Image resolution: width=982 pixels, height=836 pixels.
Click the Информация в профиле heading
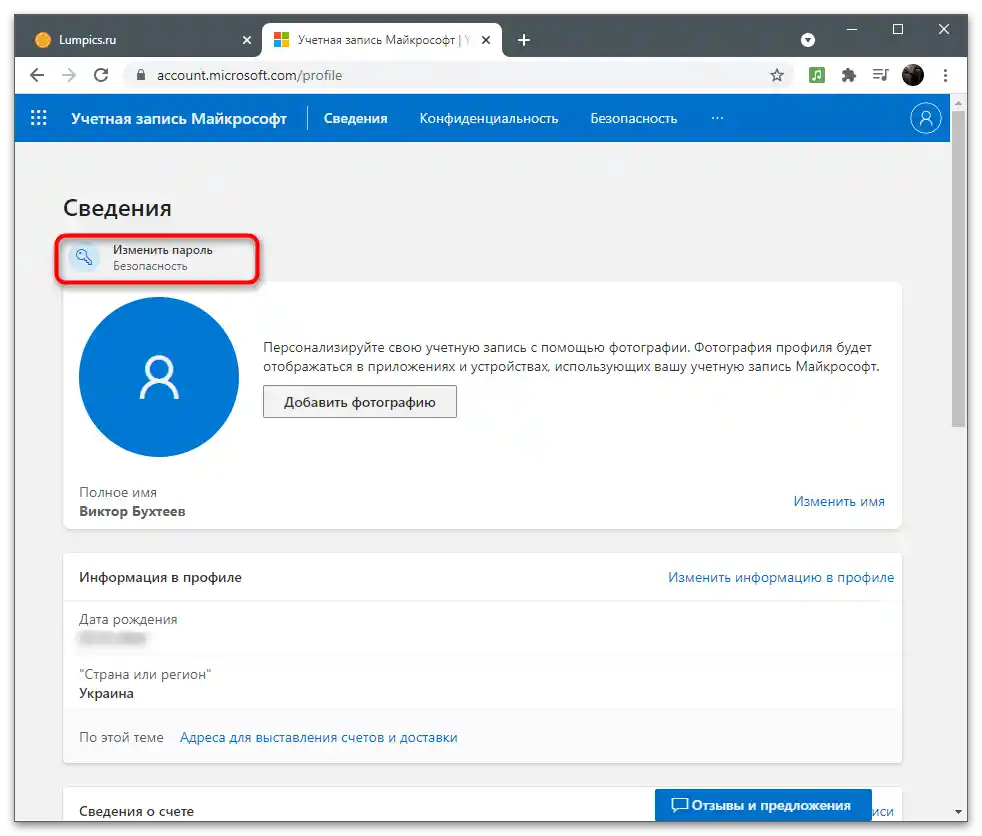coord(160,577)
